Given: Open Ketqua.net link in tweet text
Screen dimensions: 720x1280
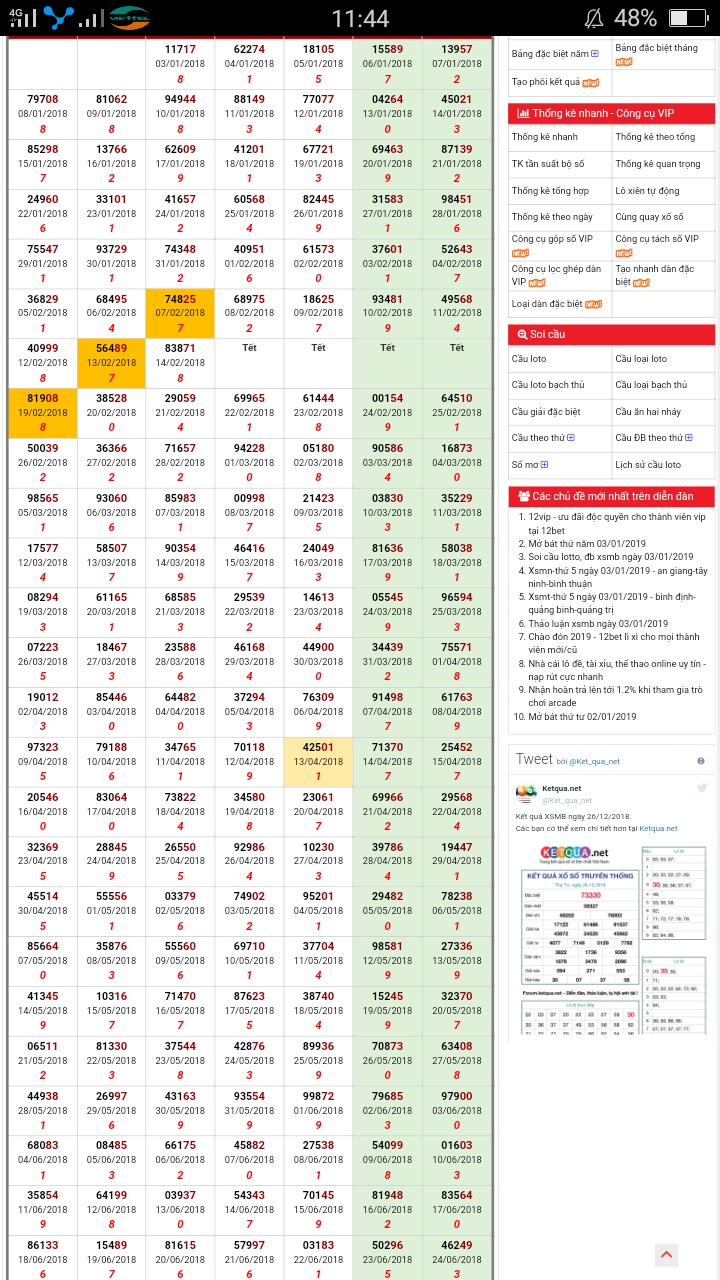Looking at the screenshot, I should [658, 828].
